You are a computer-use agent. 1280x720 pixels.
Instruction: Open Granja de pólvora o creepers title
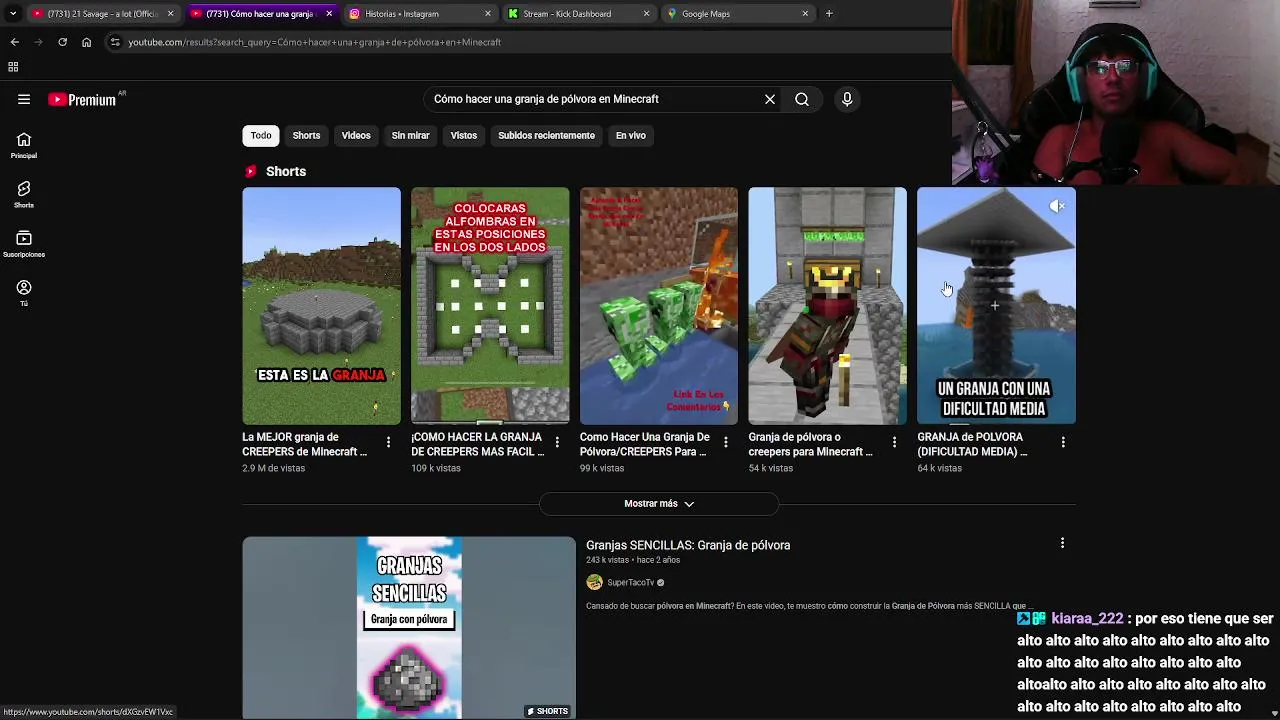click(x=811, y=444)
